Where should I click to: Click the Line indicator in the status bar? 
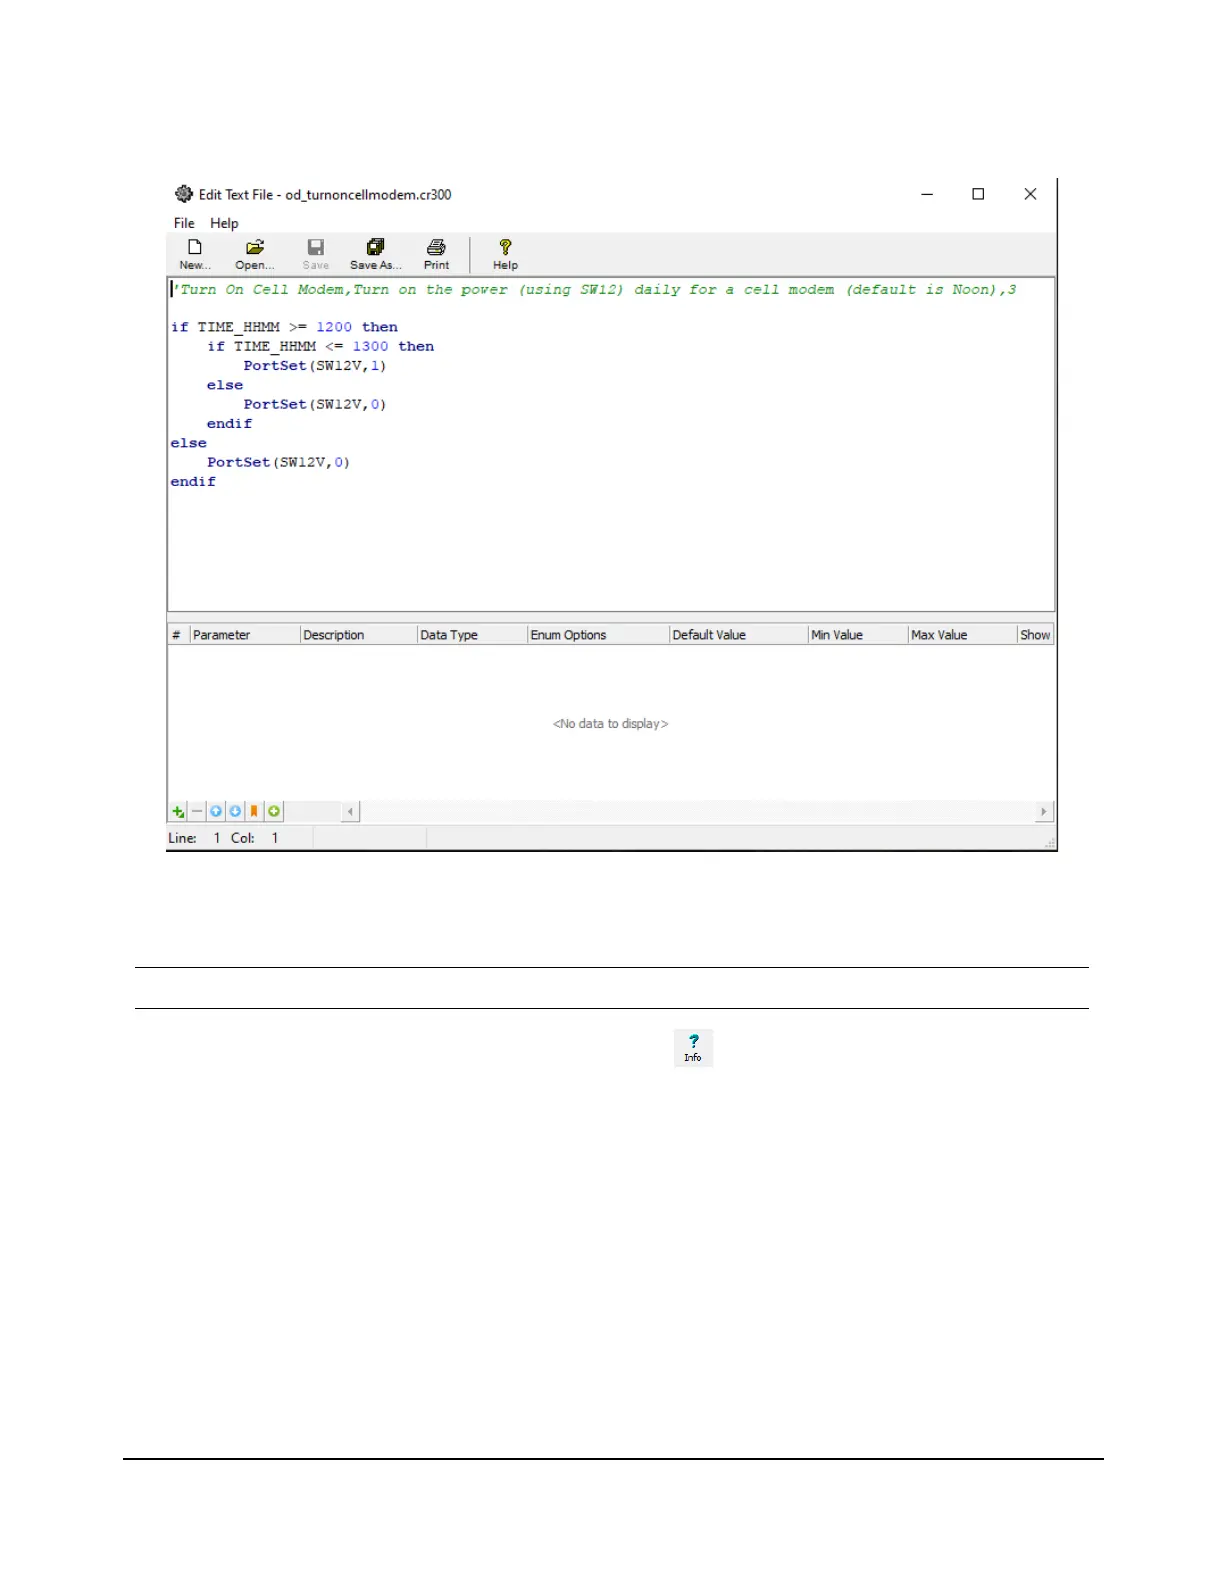click(x=195, y=838)
